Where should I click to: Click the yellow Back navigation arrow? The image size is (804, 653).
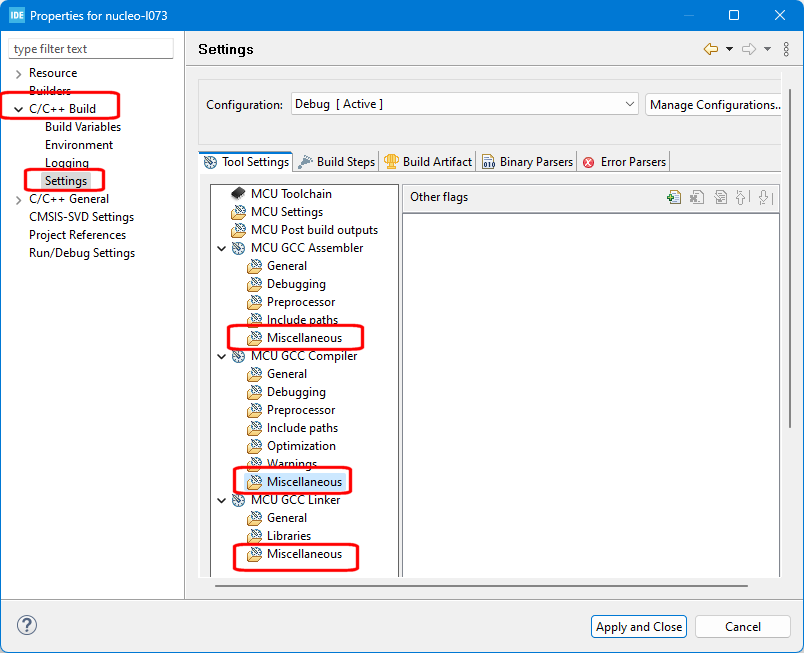711,49
